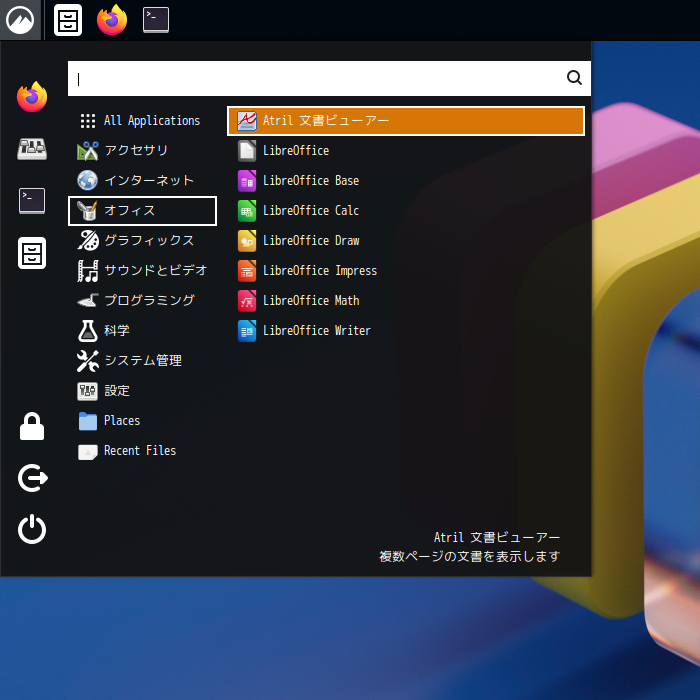The image size is (700, 700).
Task: Lock the screen with padlock icon
Action: [x=32, y=426]
